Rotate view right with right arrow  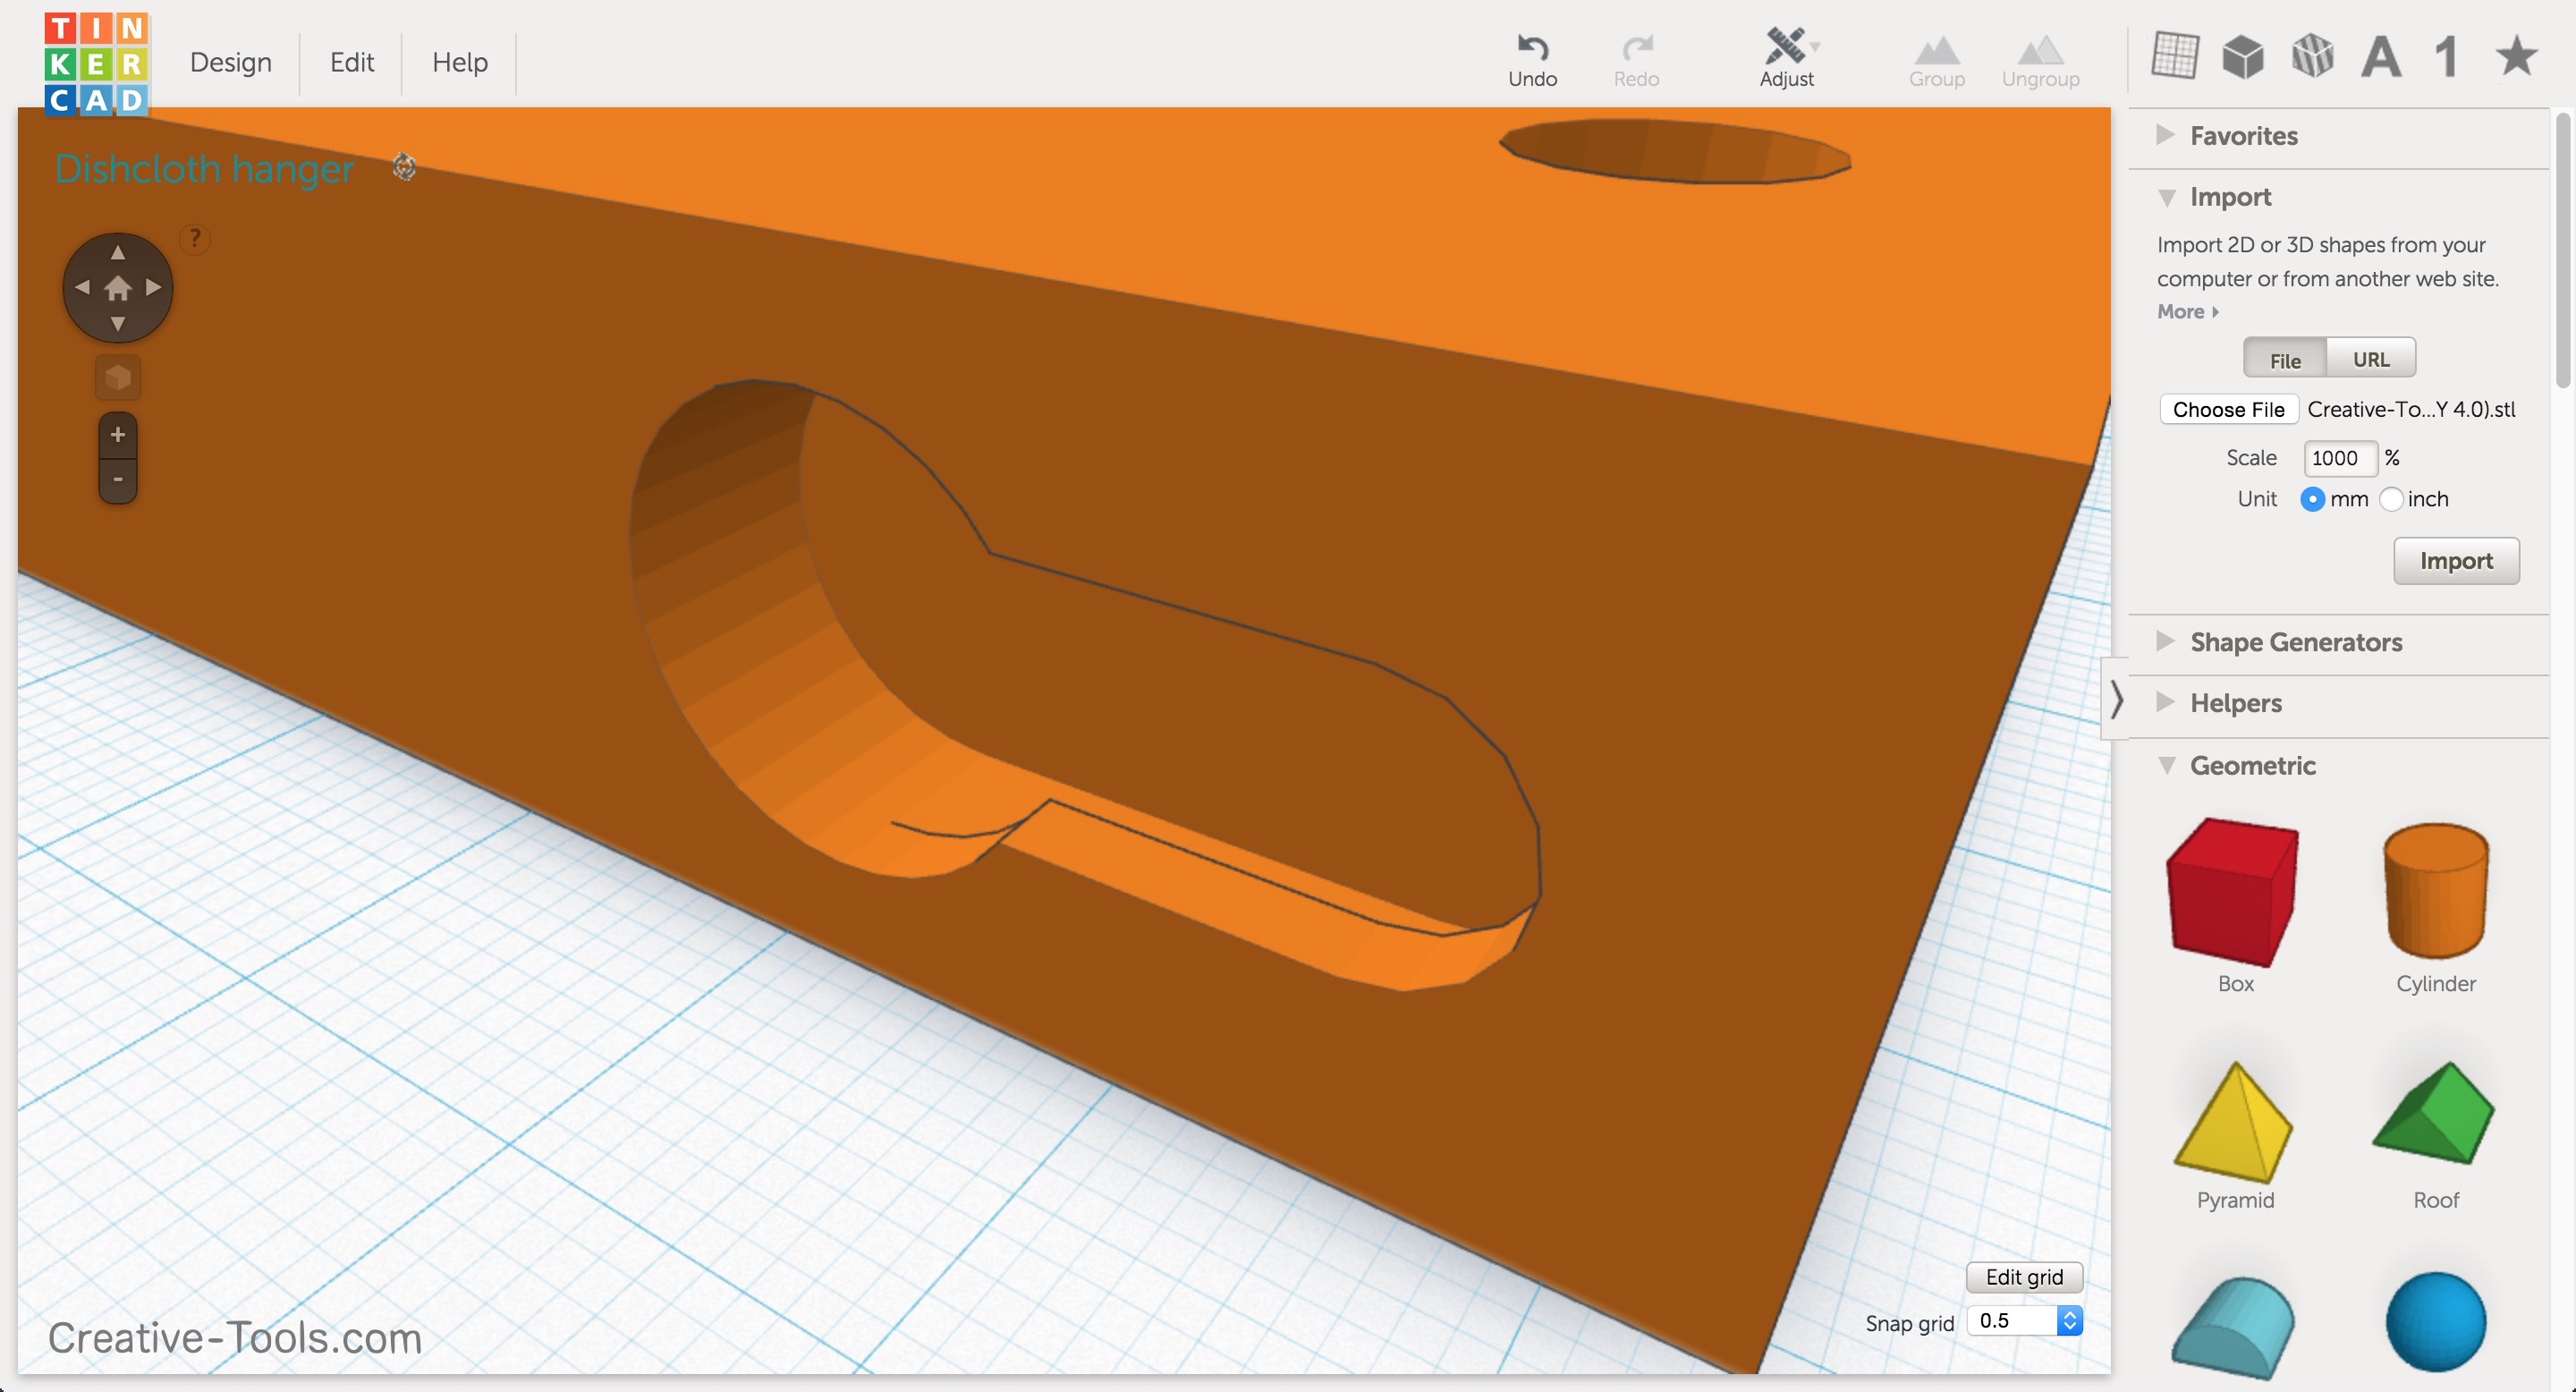153,288
